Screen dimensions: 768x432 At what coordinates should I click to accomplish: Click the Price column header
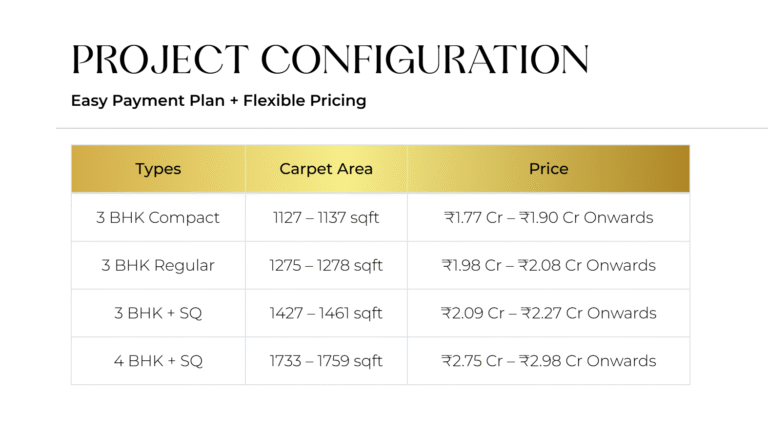(x=548, y=169)
